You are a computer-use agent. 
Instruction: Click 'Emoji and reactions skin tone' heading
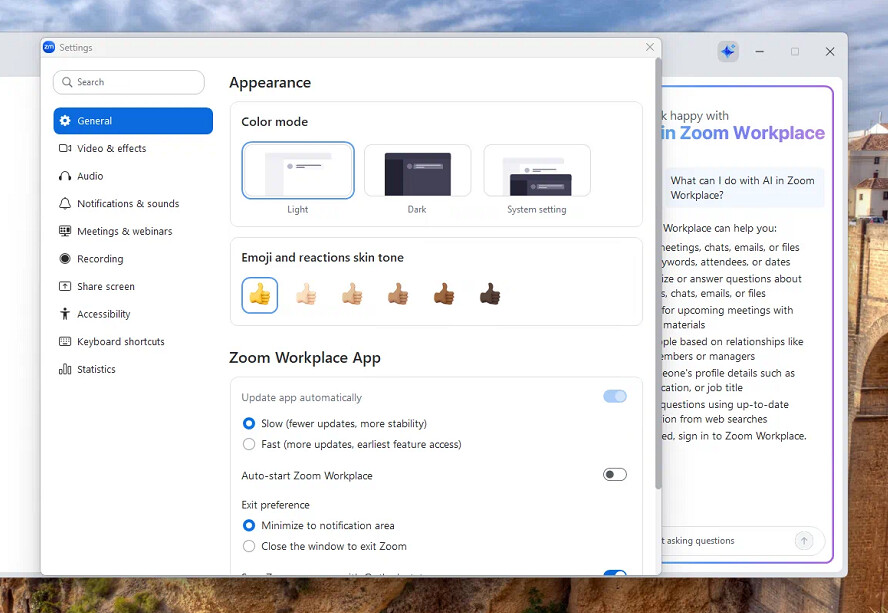pyautogui.click(x=322, y=257)
